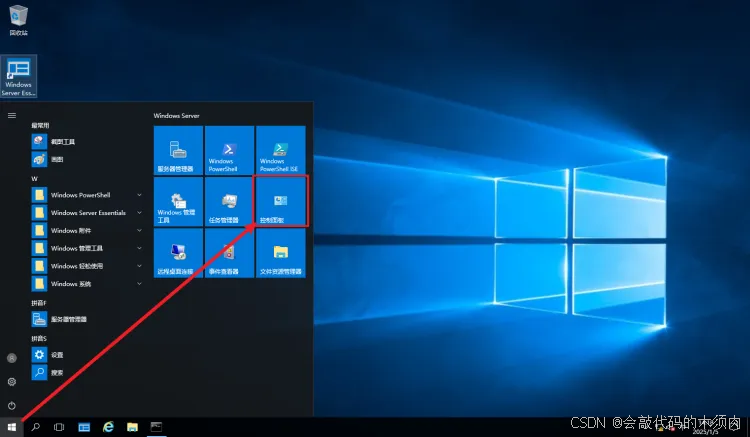Click the 拼音F group header
The width and height of the screenshot is (750, 437).
pyautogui.click(x=39, y=303)
